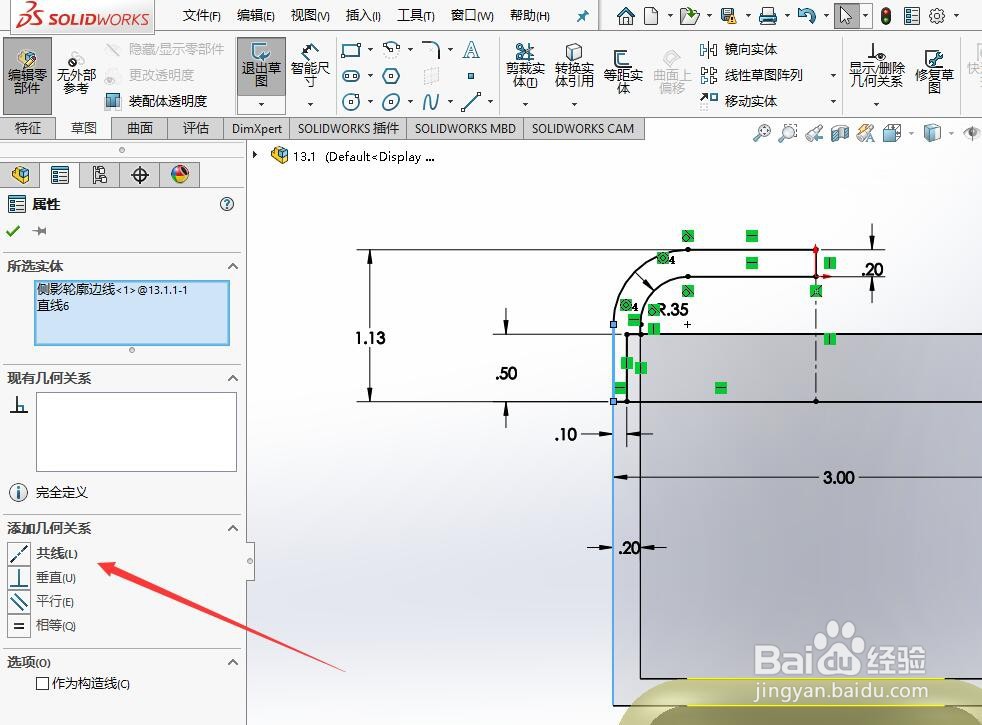The width and height of the screenshot is (982, 725).
Task: Add the 平行(E) parallel relation
Action: tap(41, 602)
